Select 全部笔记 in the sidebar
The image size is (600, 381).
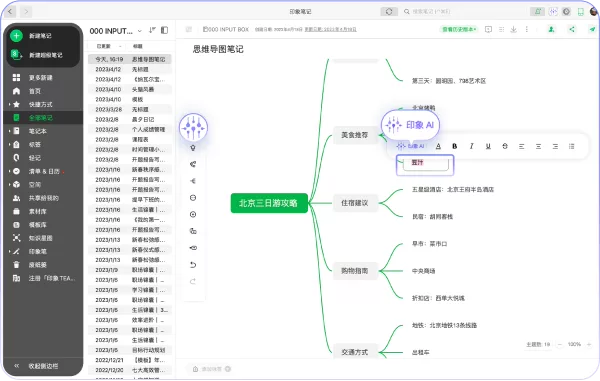41,118
